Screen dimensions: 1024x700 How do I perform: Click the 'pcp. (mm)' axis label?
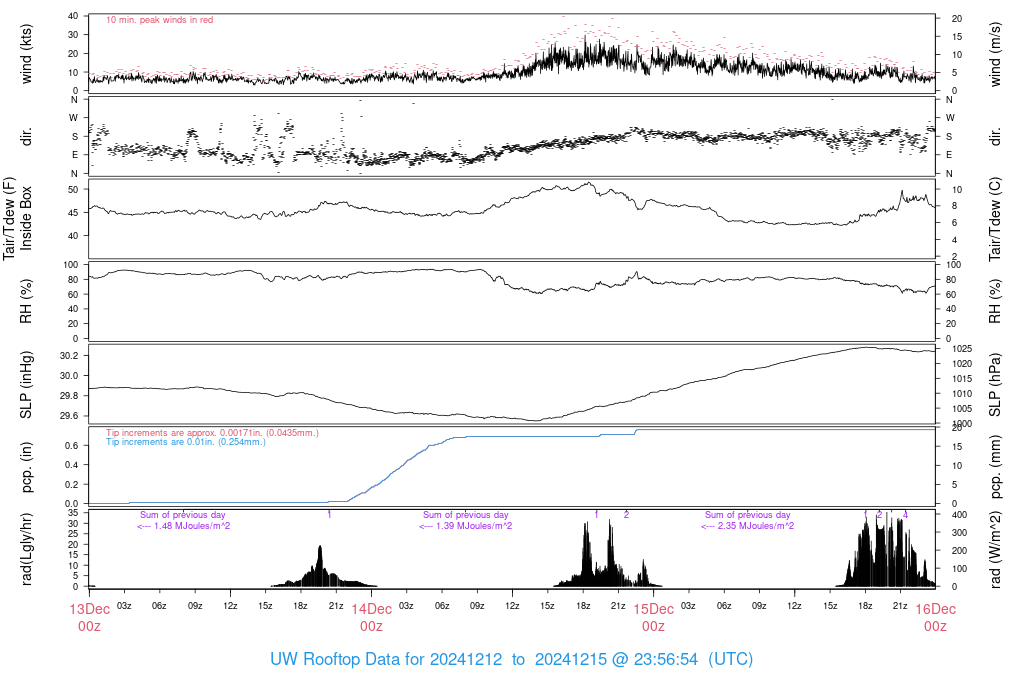coord(995,467)
